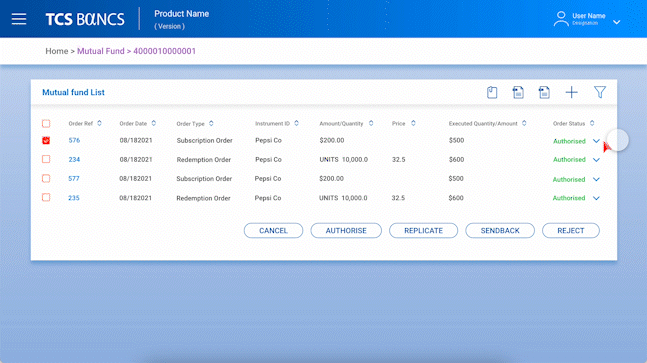The width and height of the screenshot is (647, 363).
Task: Click the REPLICATE button
Action: click(423, 231)
